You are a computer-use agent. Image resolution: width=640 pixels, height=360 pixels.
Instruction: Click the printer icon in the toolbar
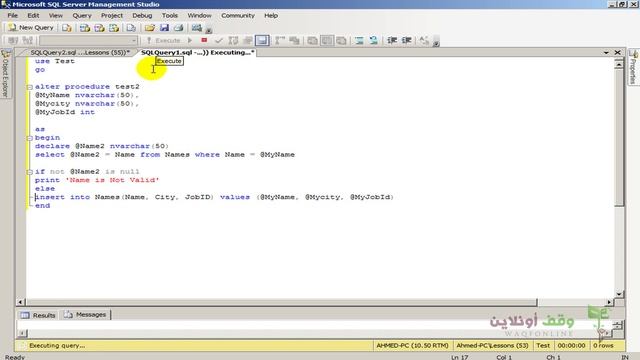[178, 28]
